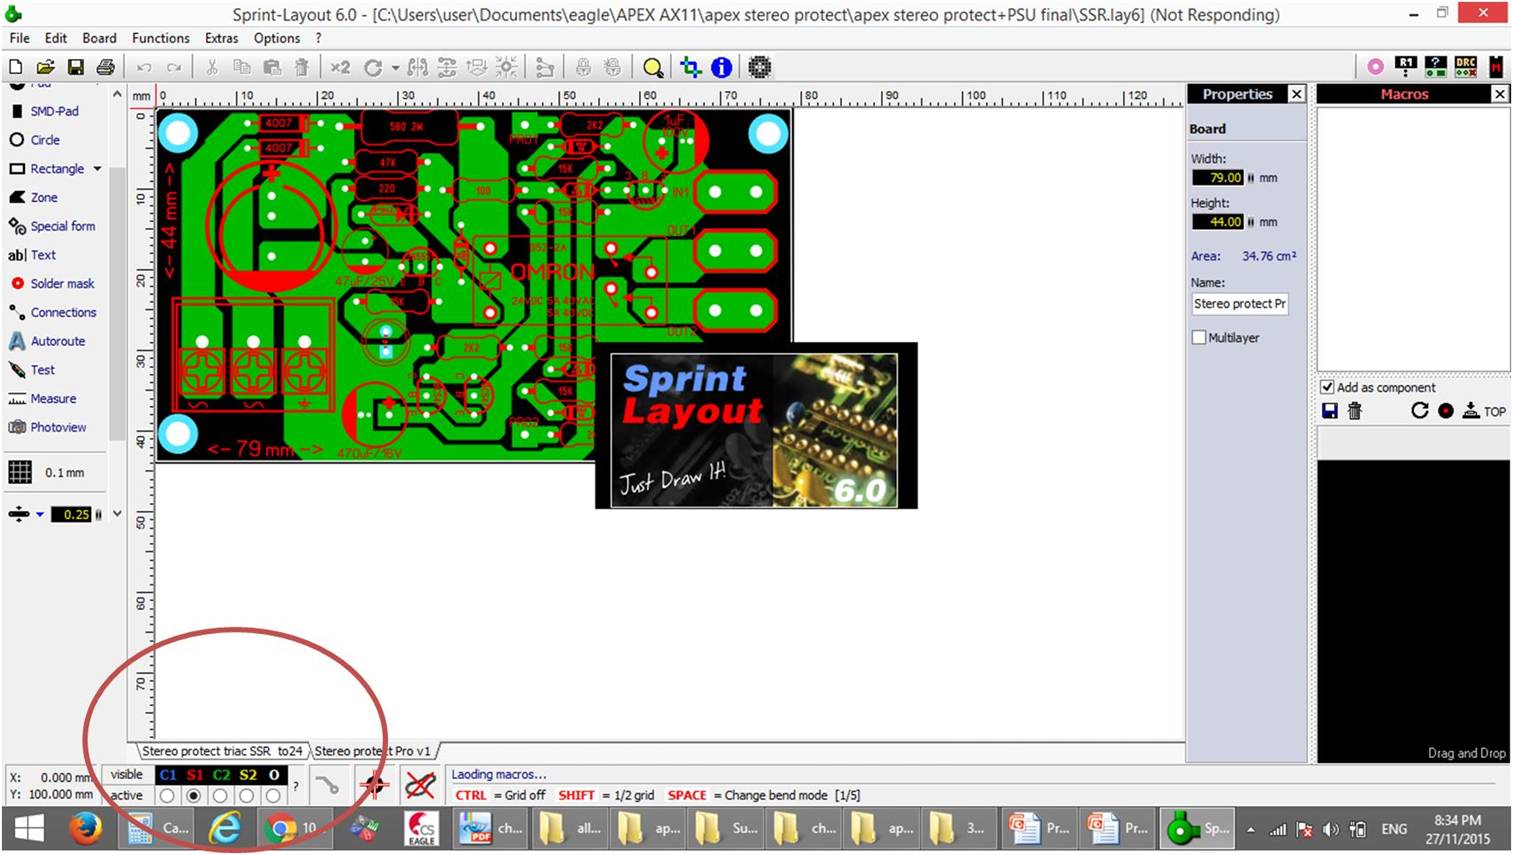Image resolution: width=1513 pixels, height=855 pixels.
Task: Save the project with the floppy icon
Action: pos(75,67)
